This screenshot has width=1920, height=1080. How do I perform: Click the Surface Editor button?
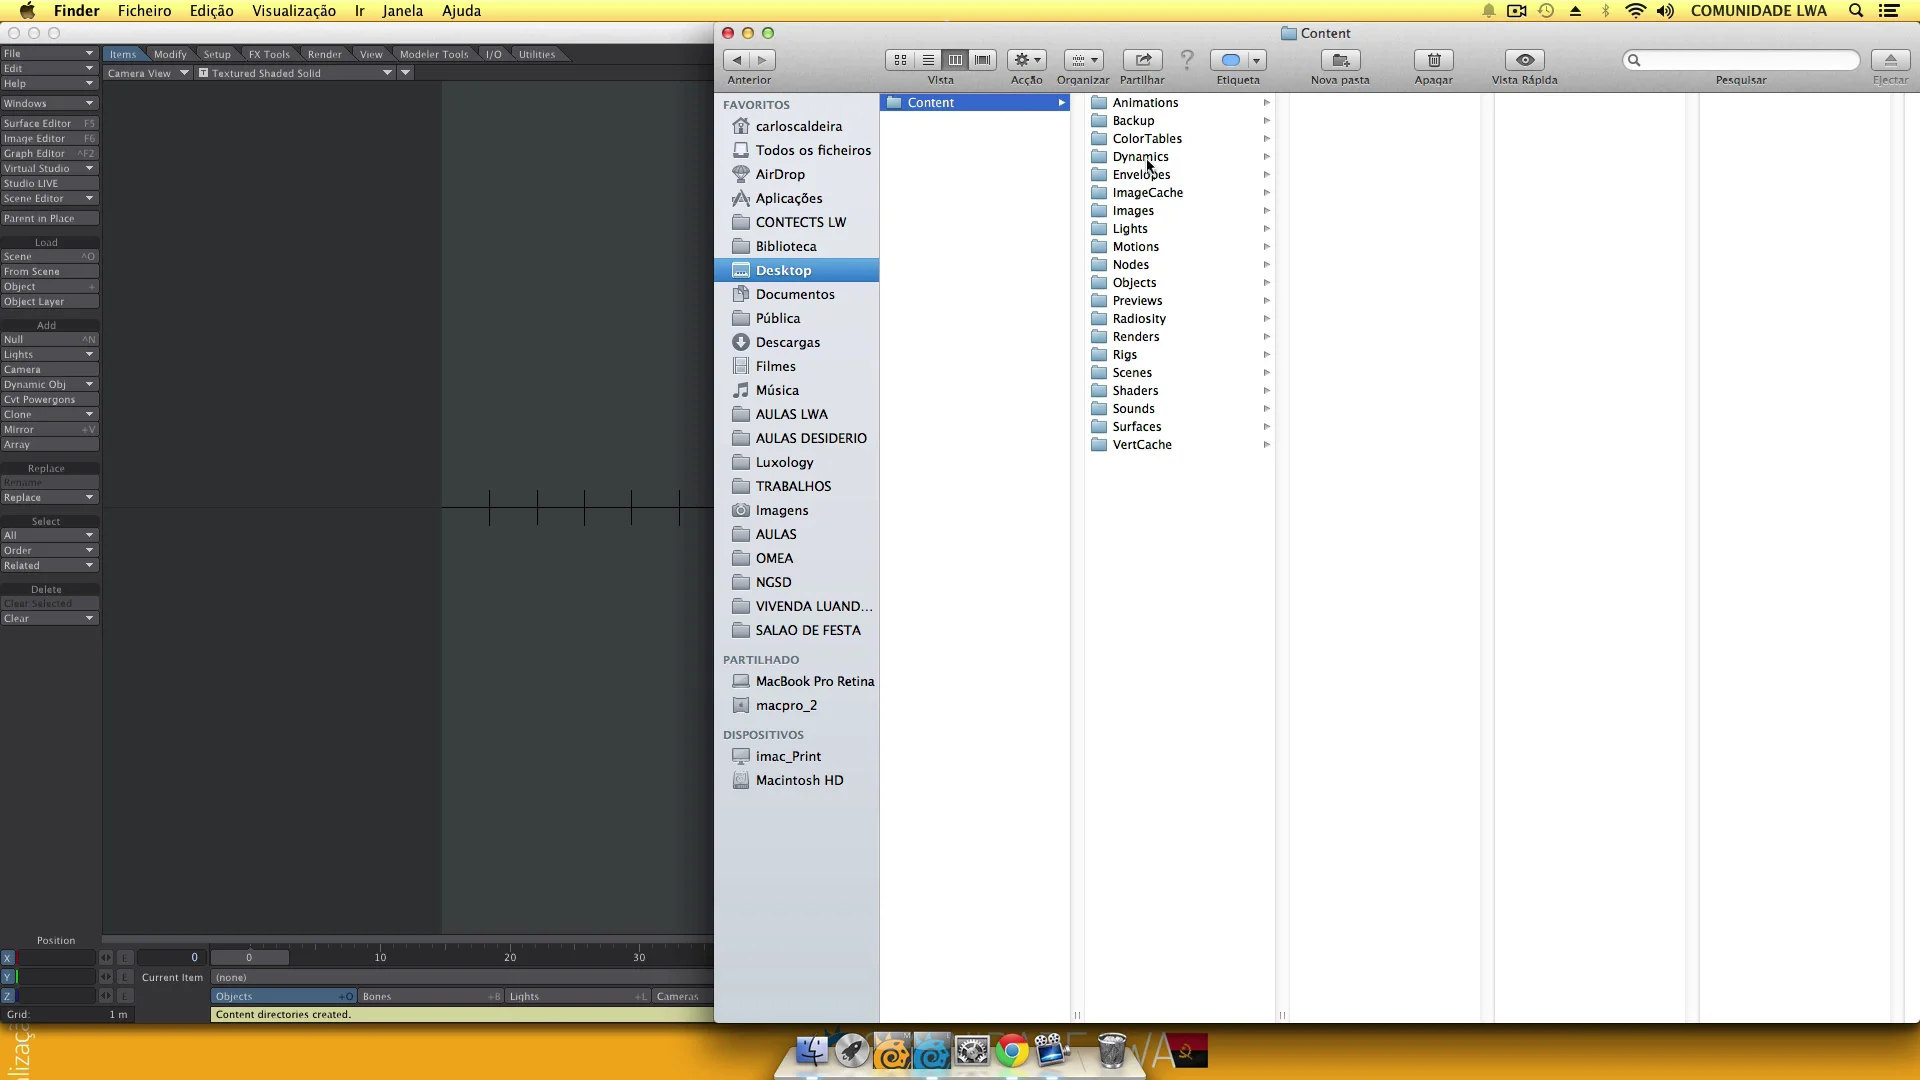pyautogui.click(x=48, y=124)
